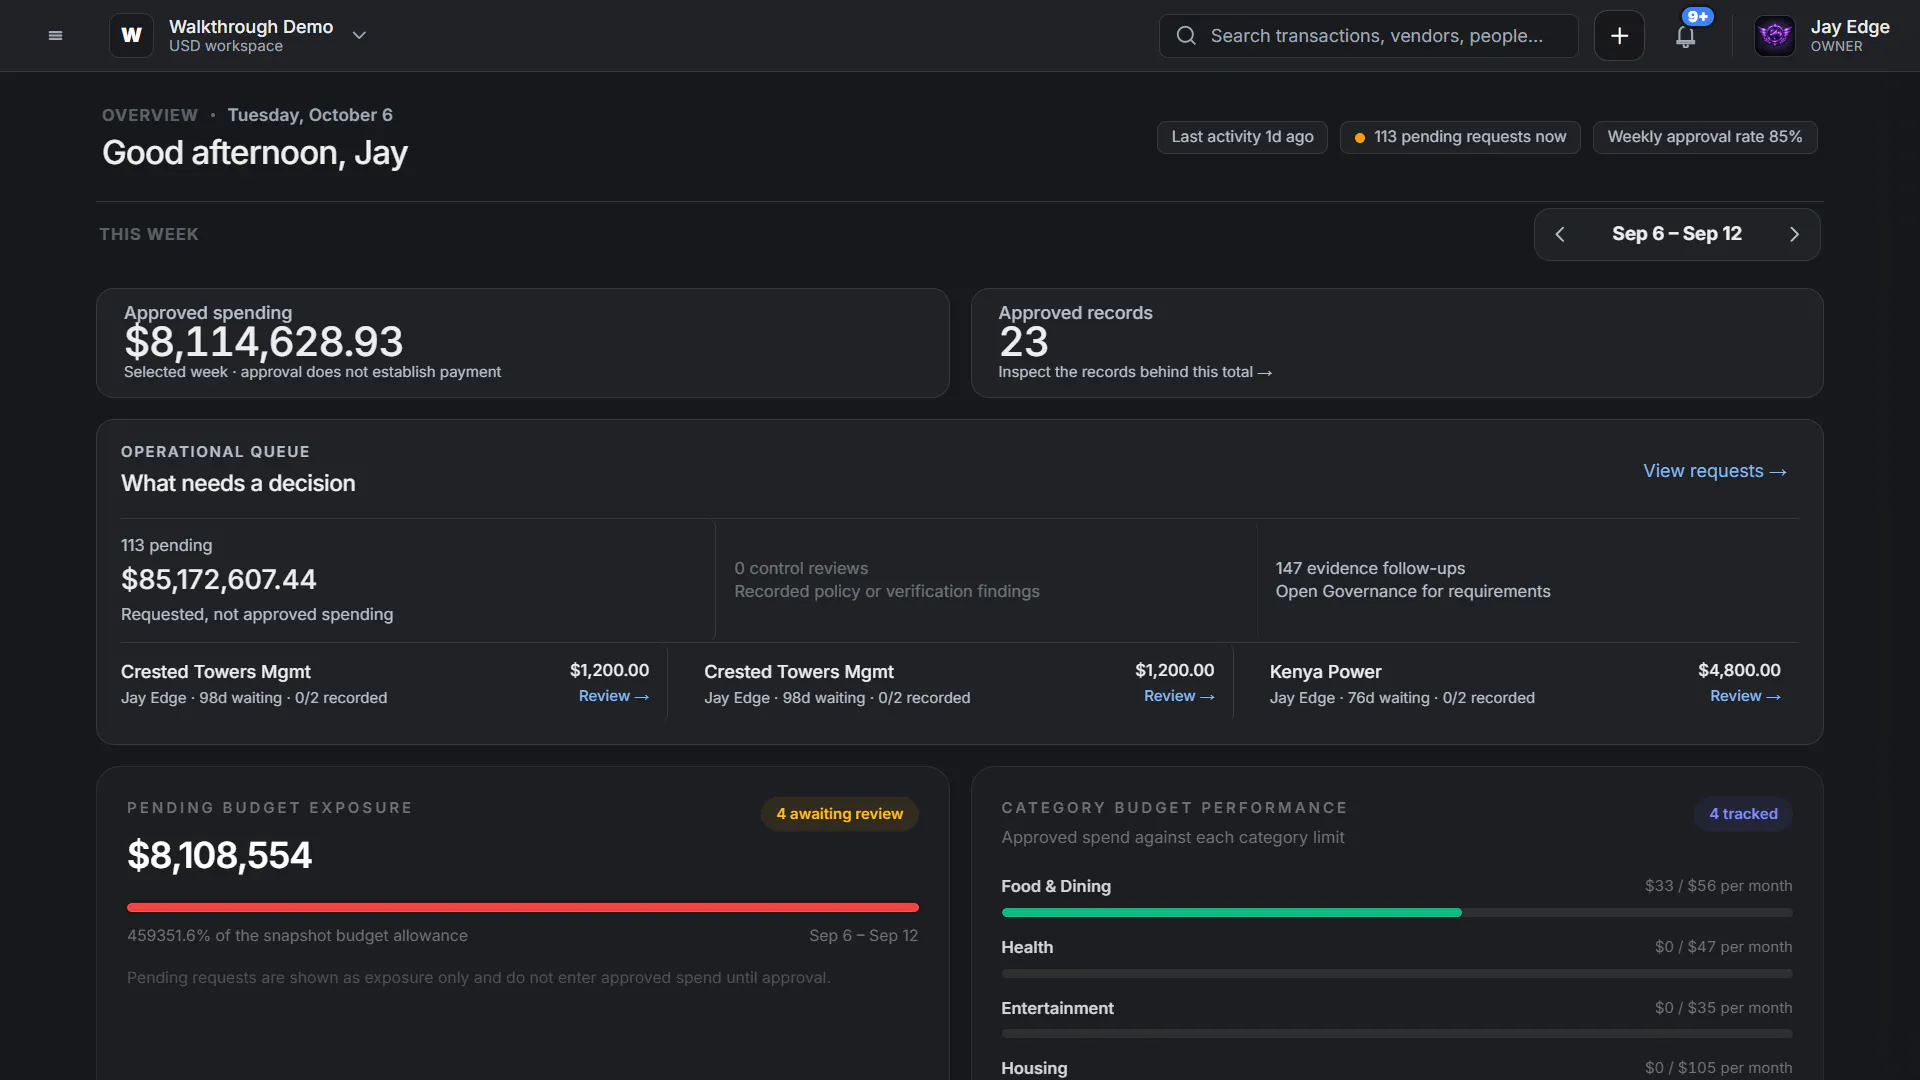Click Jay Edge owner name label
Viewport: 1920px width, 1080px height.
1850,27
